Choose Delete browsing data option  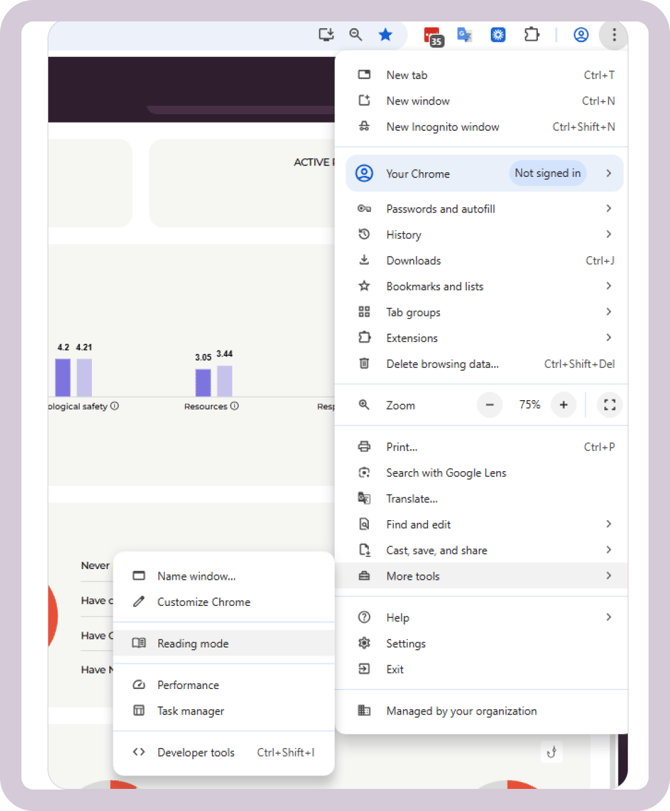(x=442, y=364)
